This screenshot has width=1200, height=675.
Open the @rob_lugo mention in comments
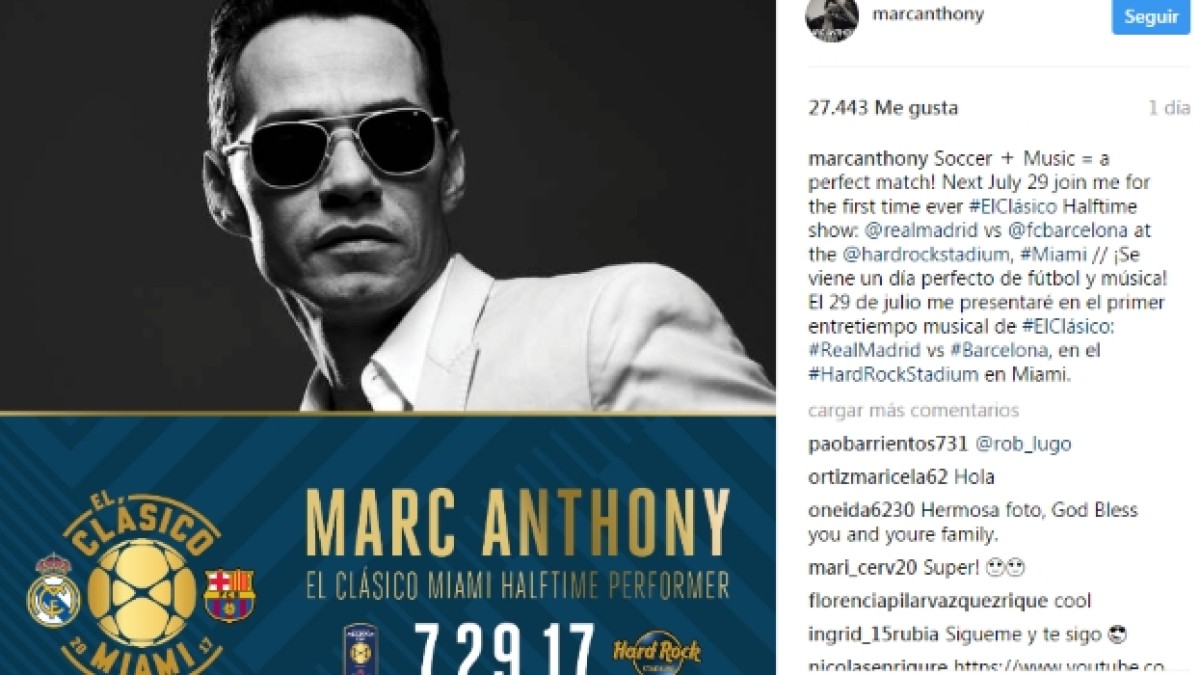(1023, 444)
